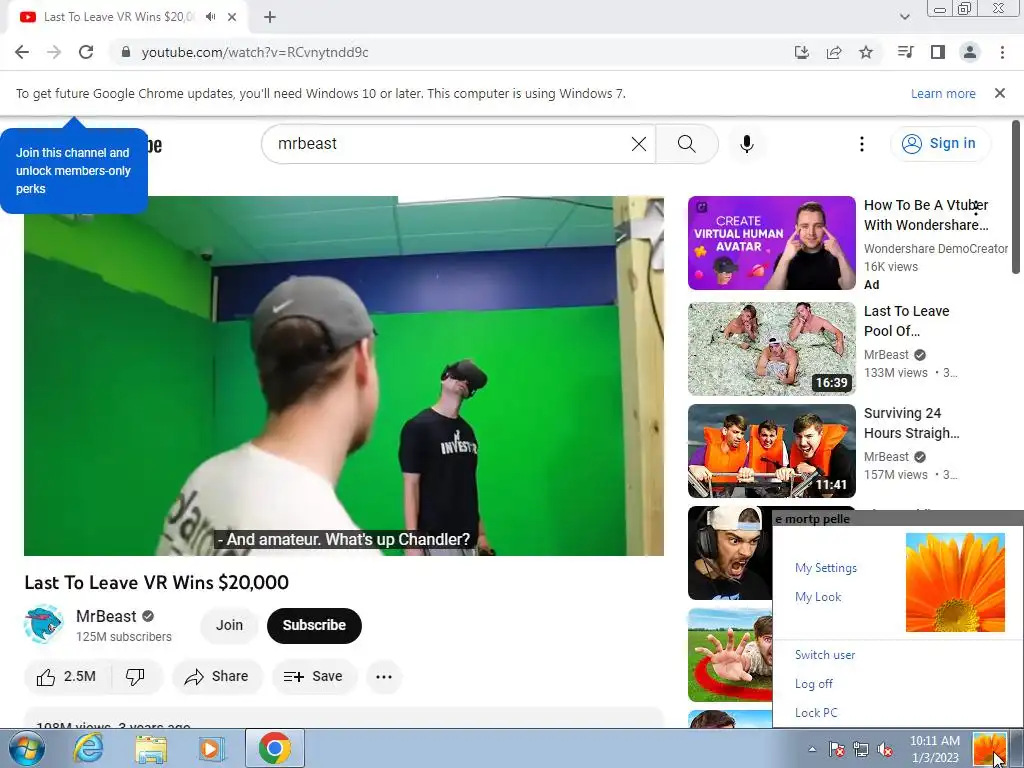This screenshot has width=1024, height=768.
Task: Select the 125M subscribers text
Action: pos(123,637)
